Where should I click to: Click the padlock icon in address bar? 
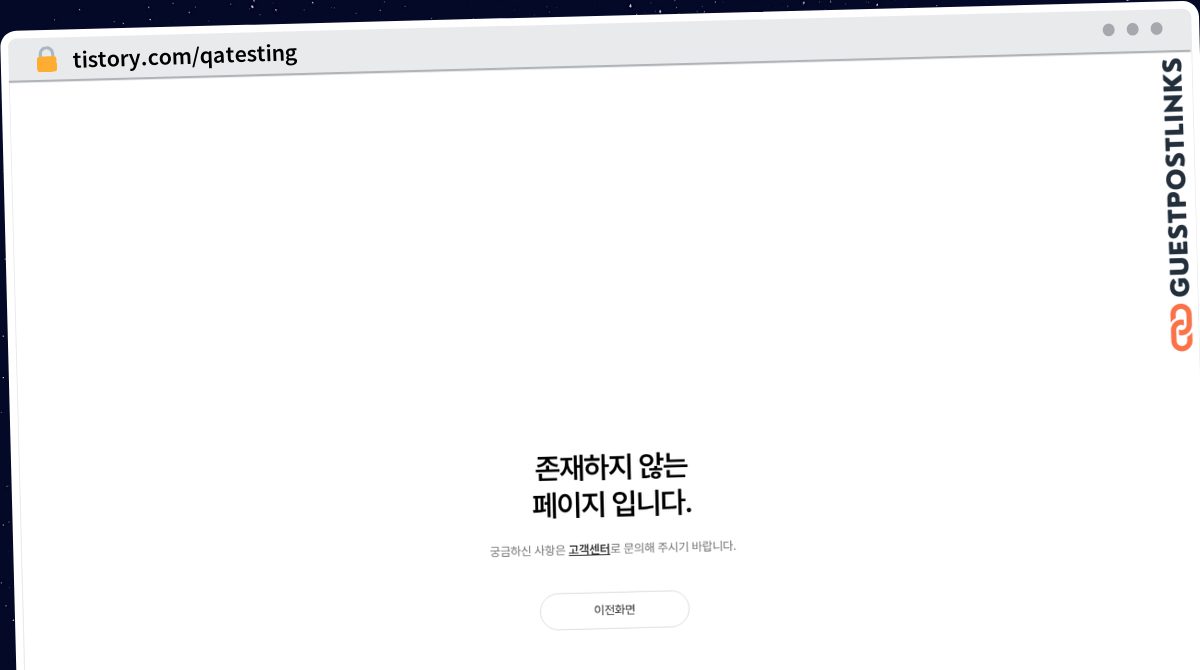click(x=47, y=60)
